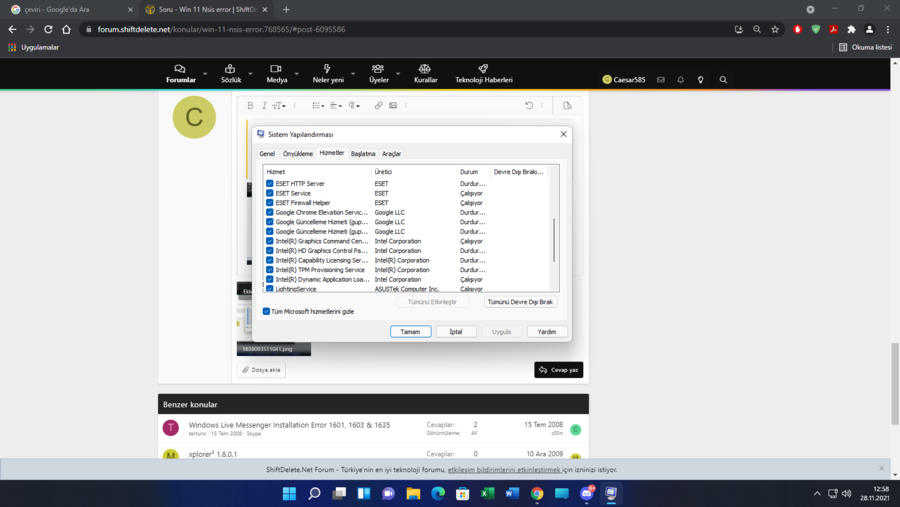Cancel with the İptal button
Image resolution: width=900 pixels, height=507 pixels.
coord(456,332)
